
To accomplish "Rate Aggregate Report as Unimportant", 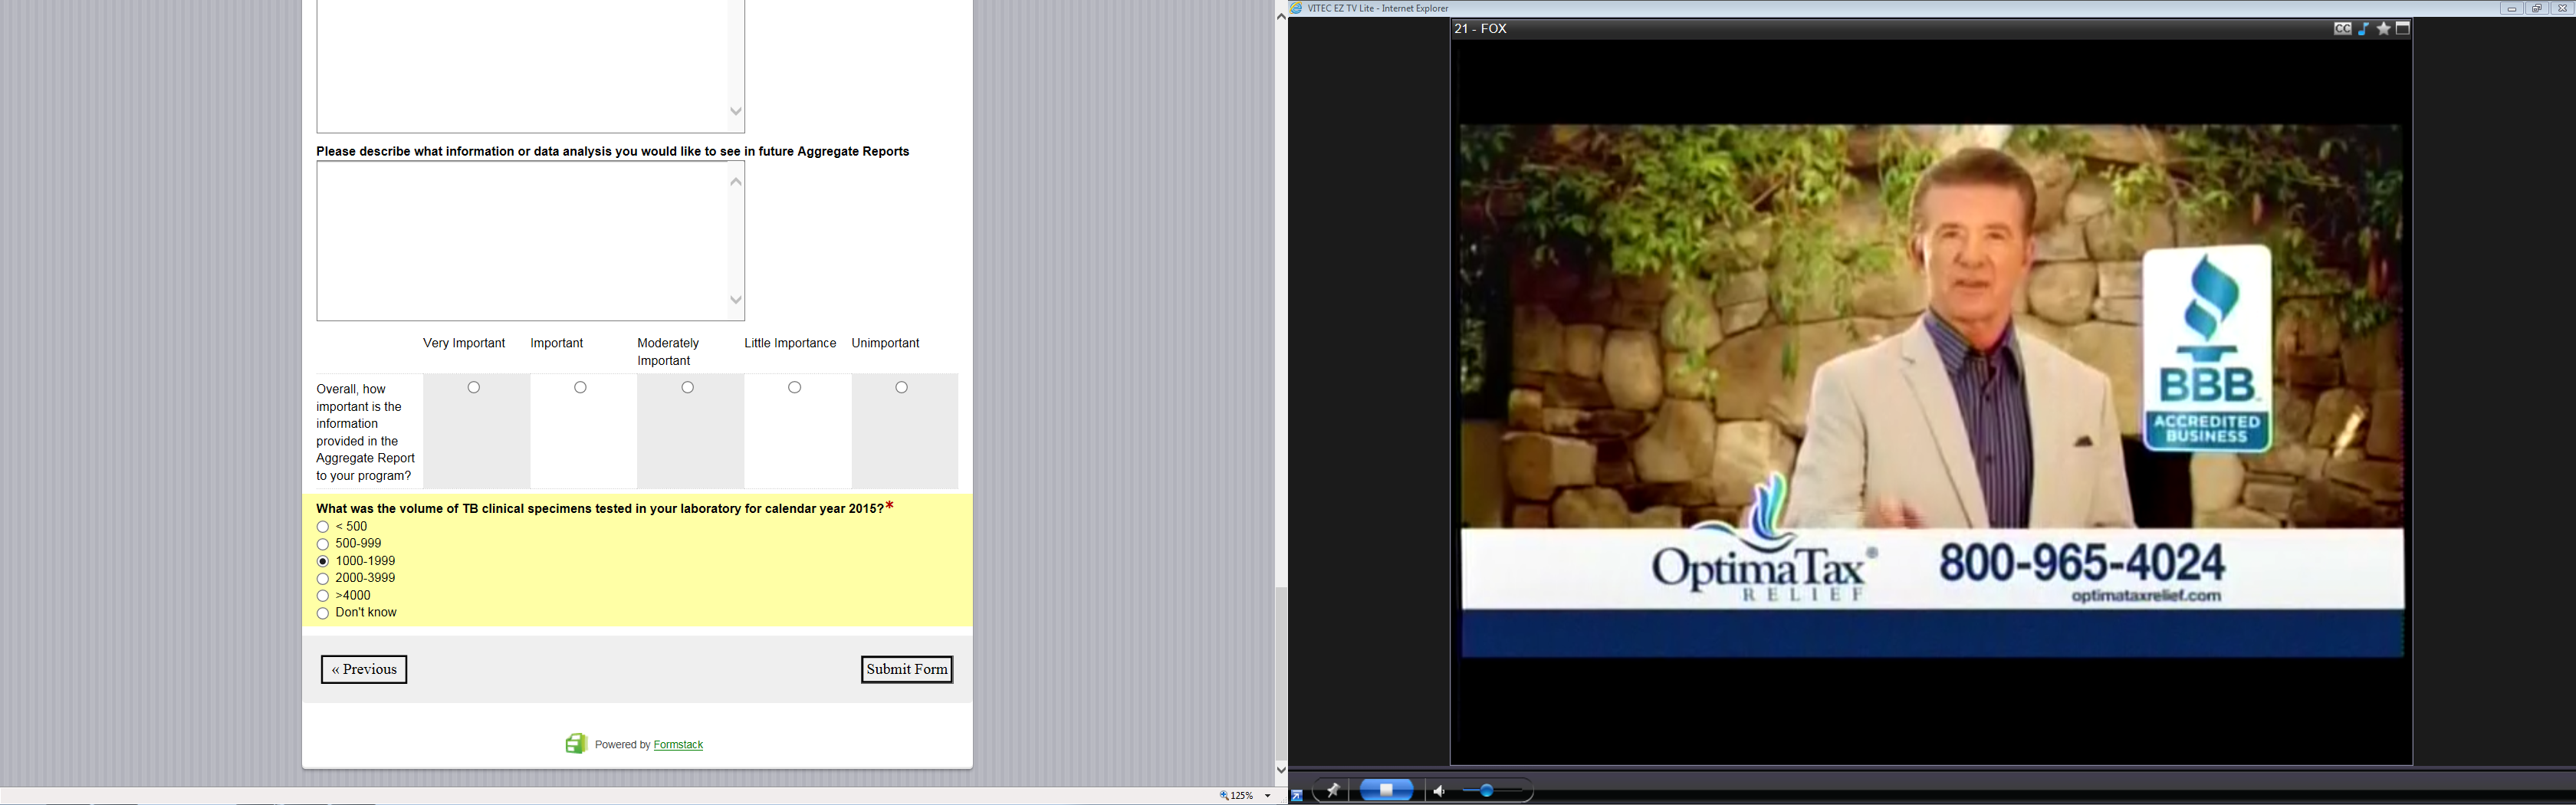I will coord(902,387).
